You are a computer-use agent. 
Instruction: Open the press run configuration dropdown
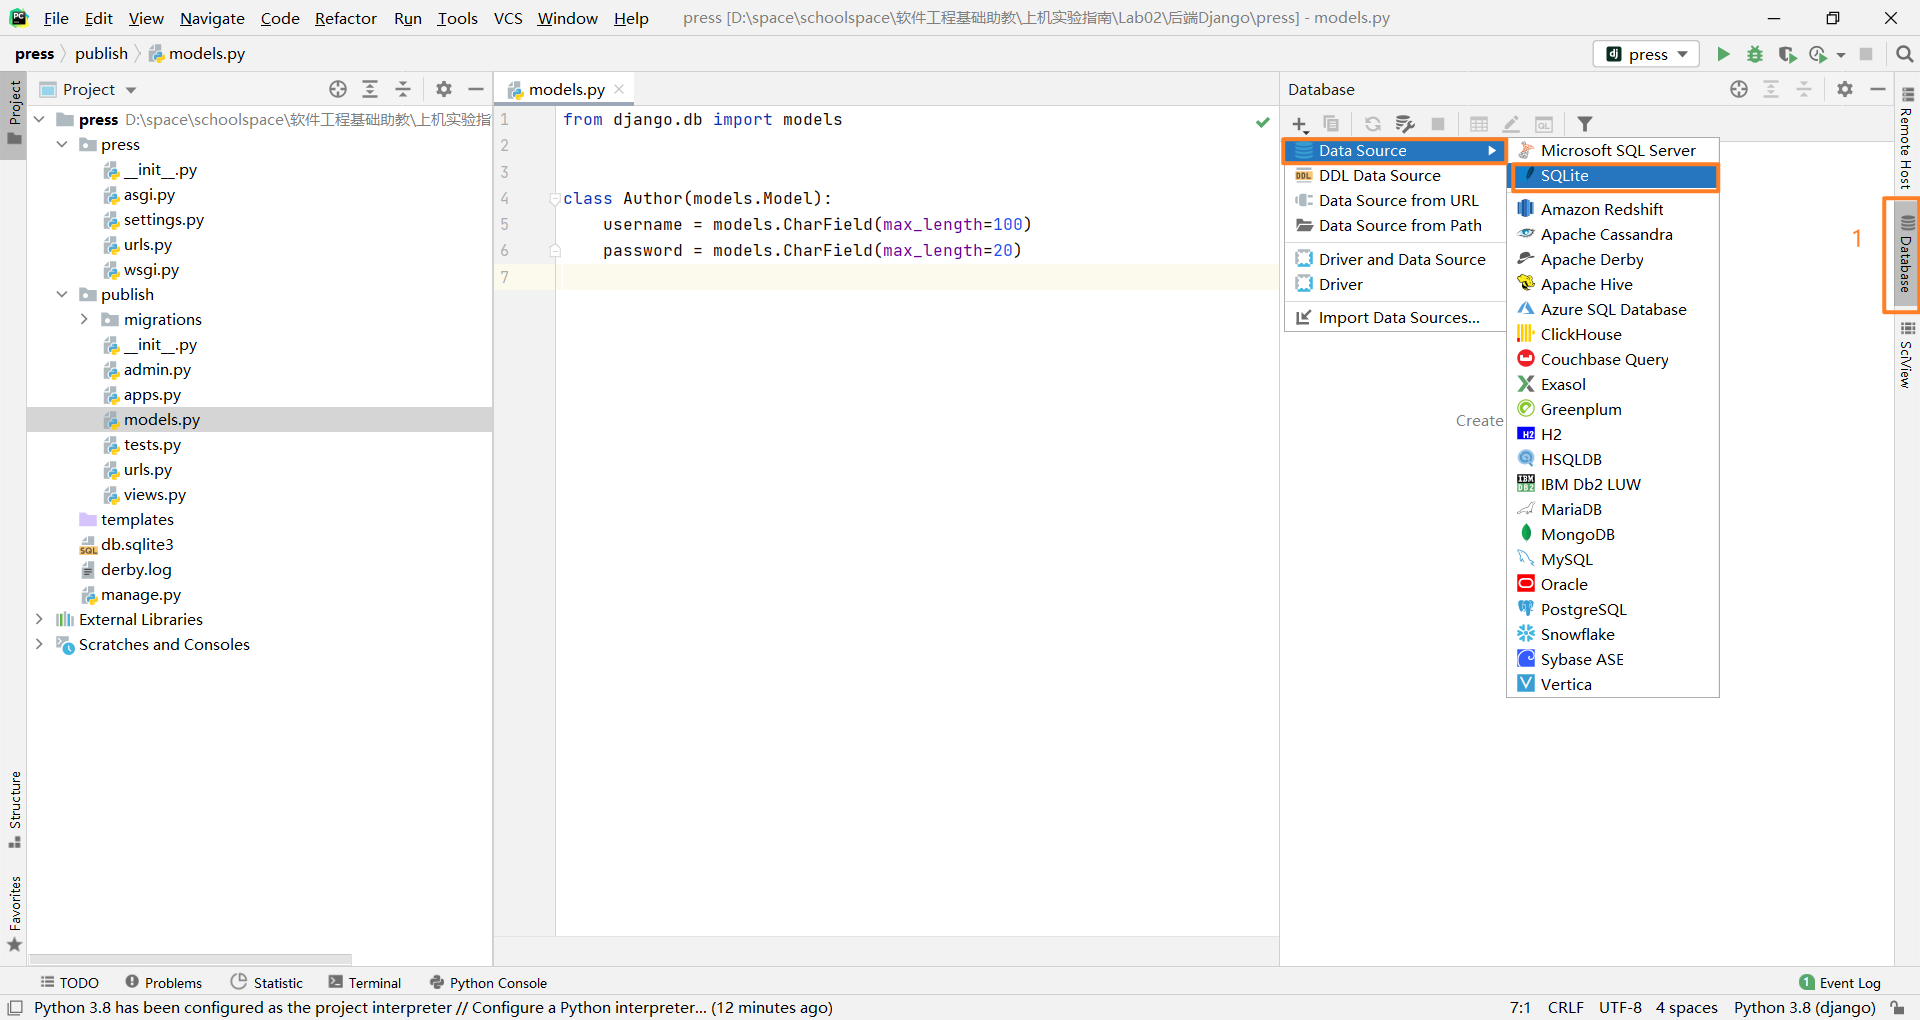coord(1647,54)
